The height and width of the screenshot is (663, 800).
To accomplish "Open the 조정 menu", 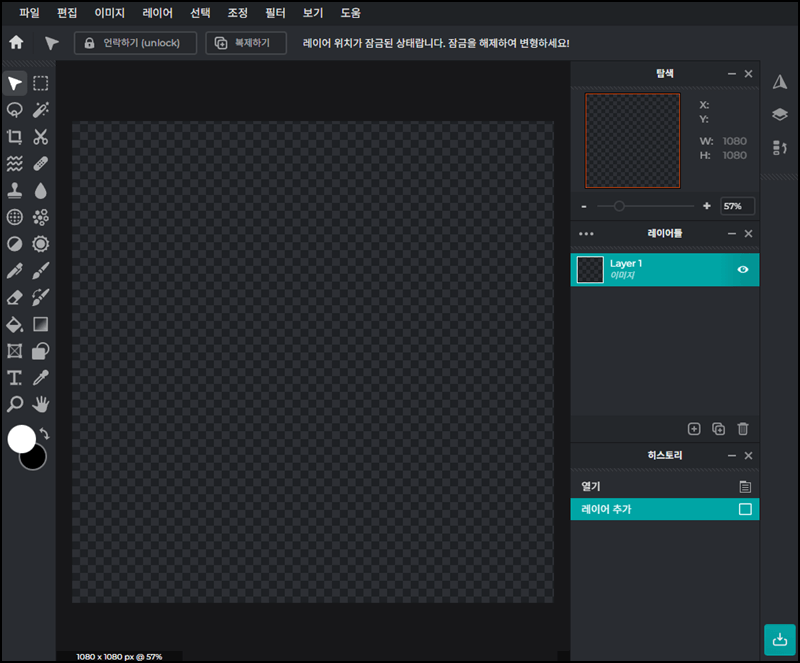I will (x=237, y=13).
